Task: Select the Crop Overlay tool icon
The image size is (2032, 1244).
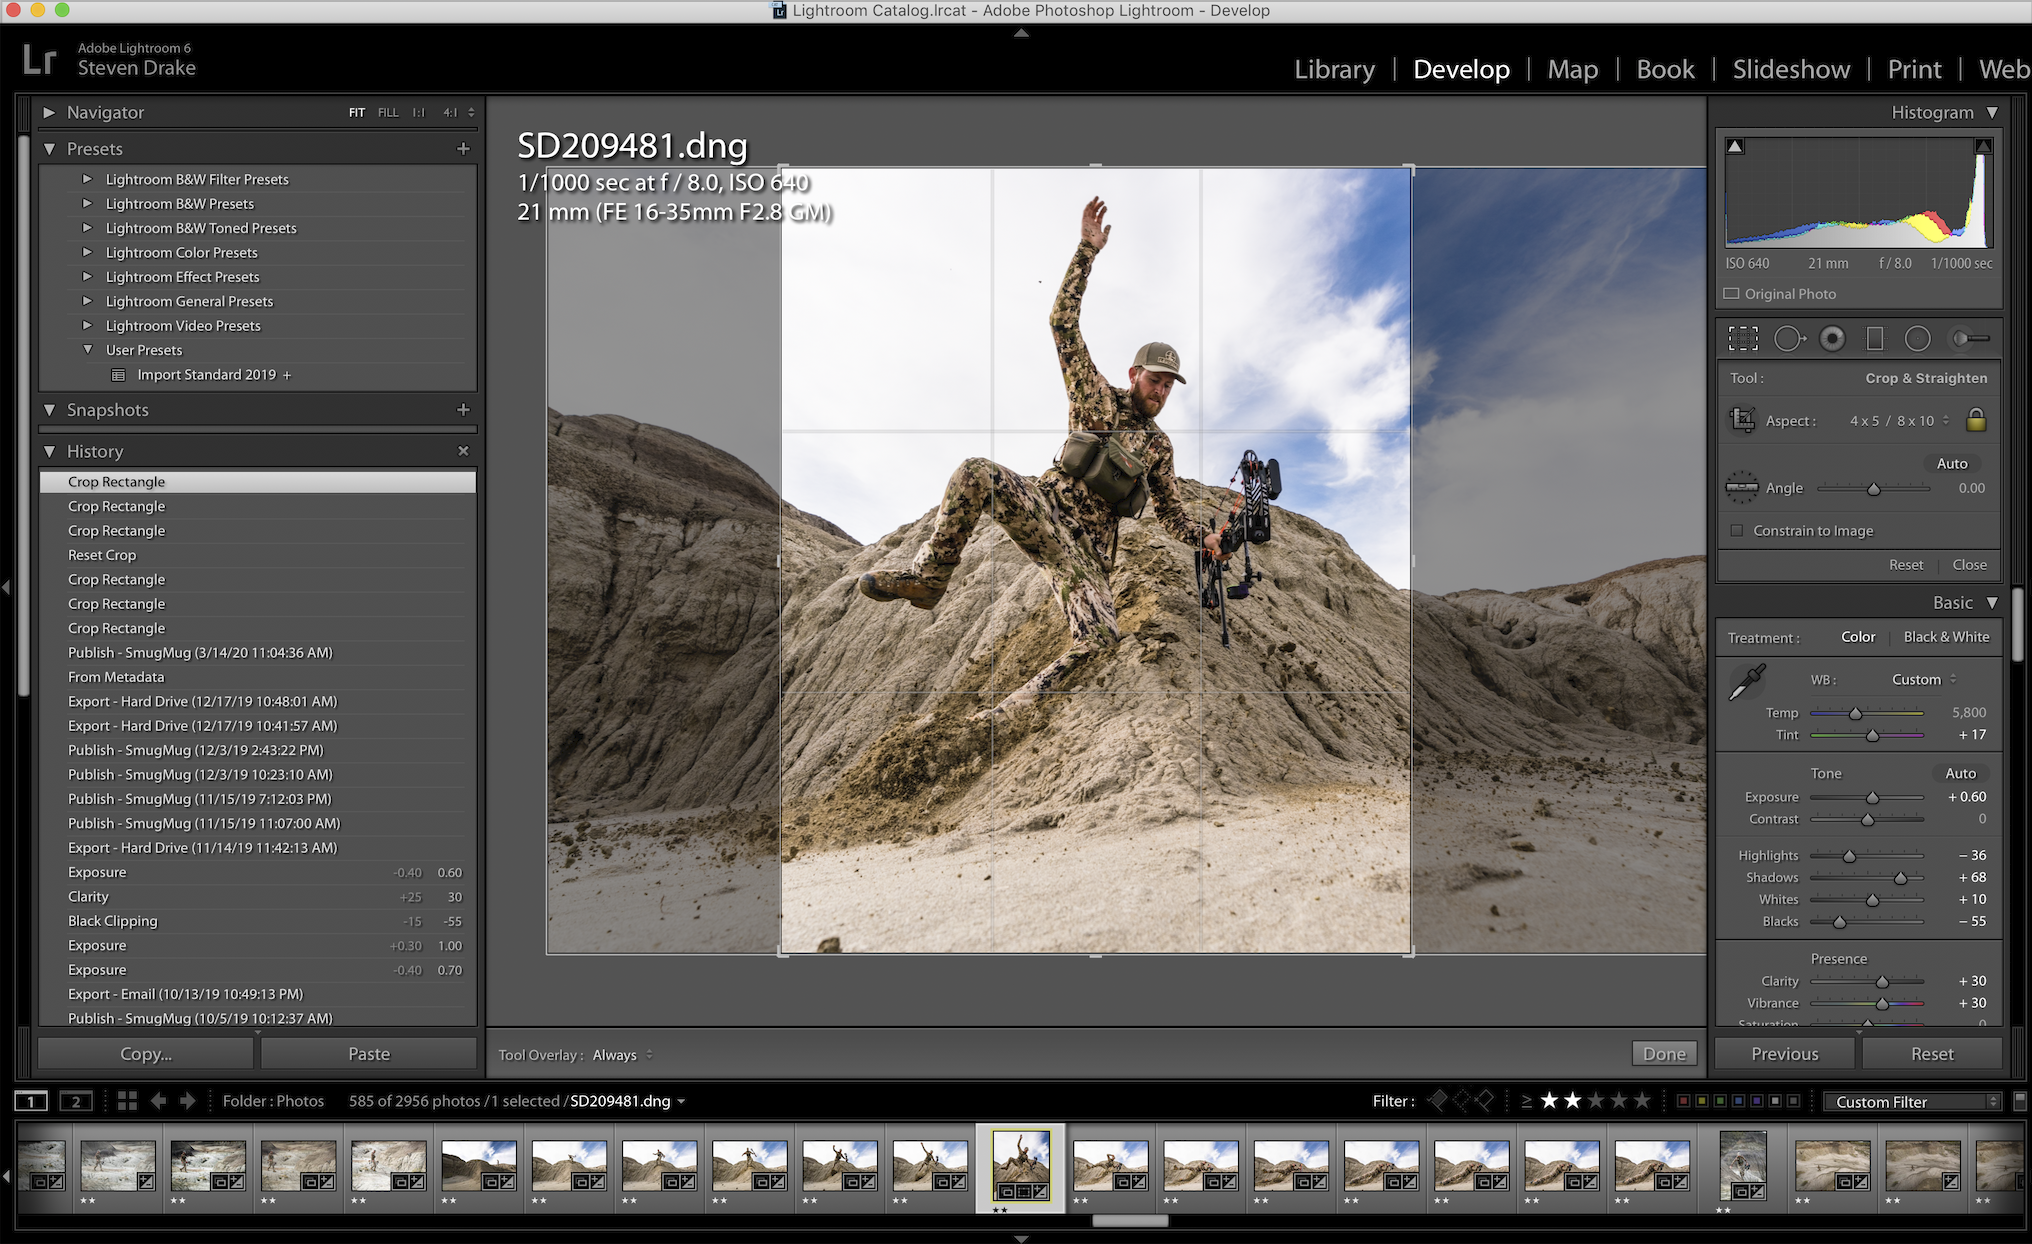Action: click(1743, 339)
